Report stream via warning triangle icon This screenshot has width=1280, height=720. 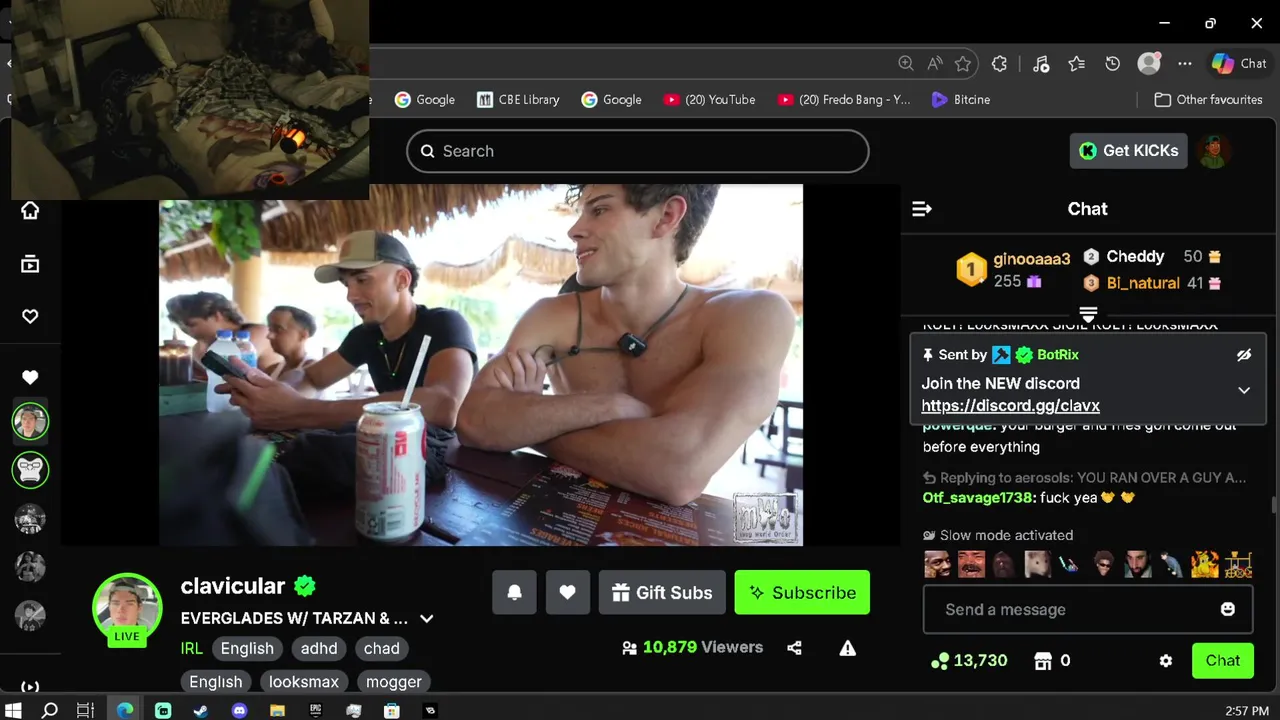coord(848,648)
